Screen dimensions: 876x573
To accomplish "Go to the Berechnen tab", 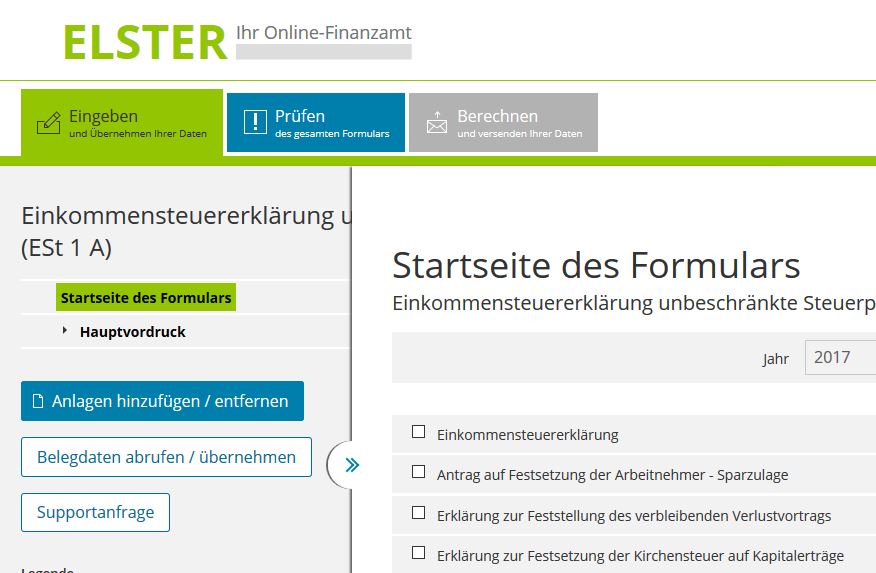I will coord(503,123).
